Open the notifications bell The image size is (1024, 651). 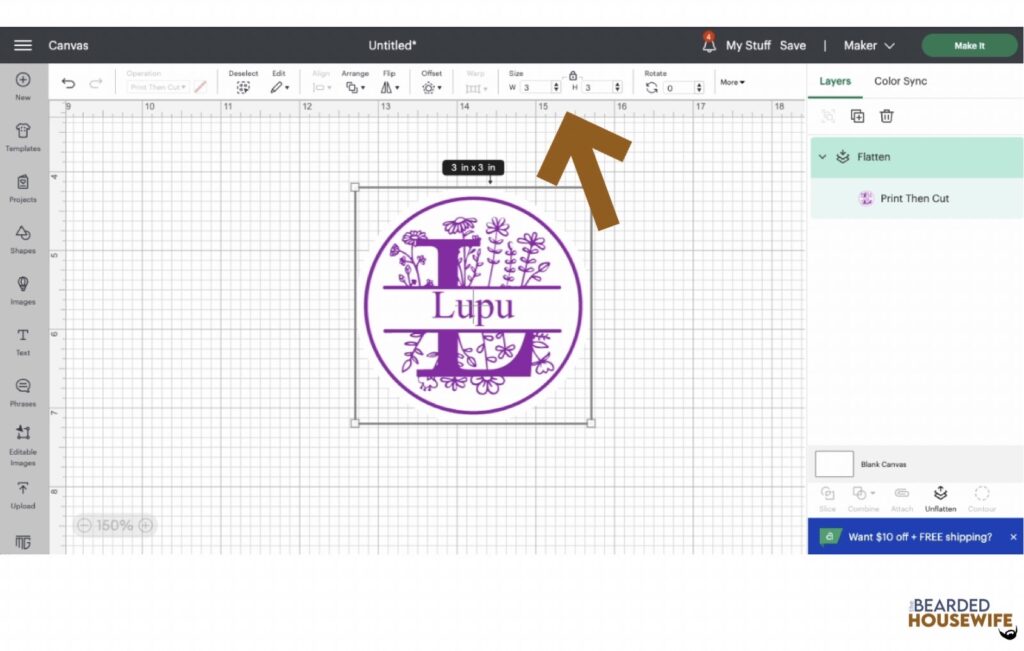click(x=708, y=45)
